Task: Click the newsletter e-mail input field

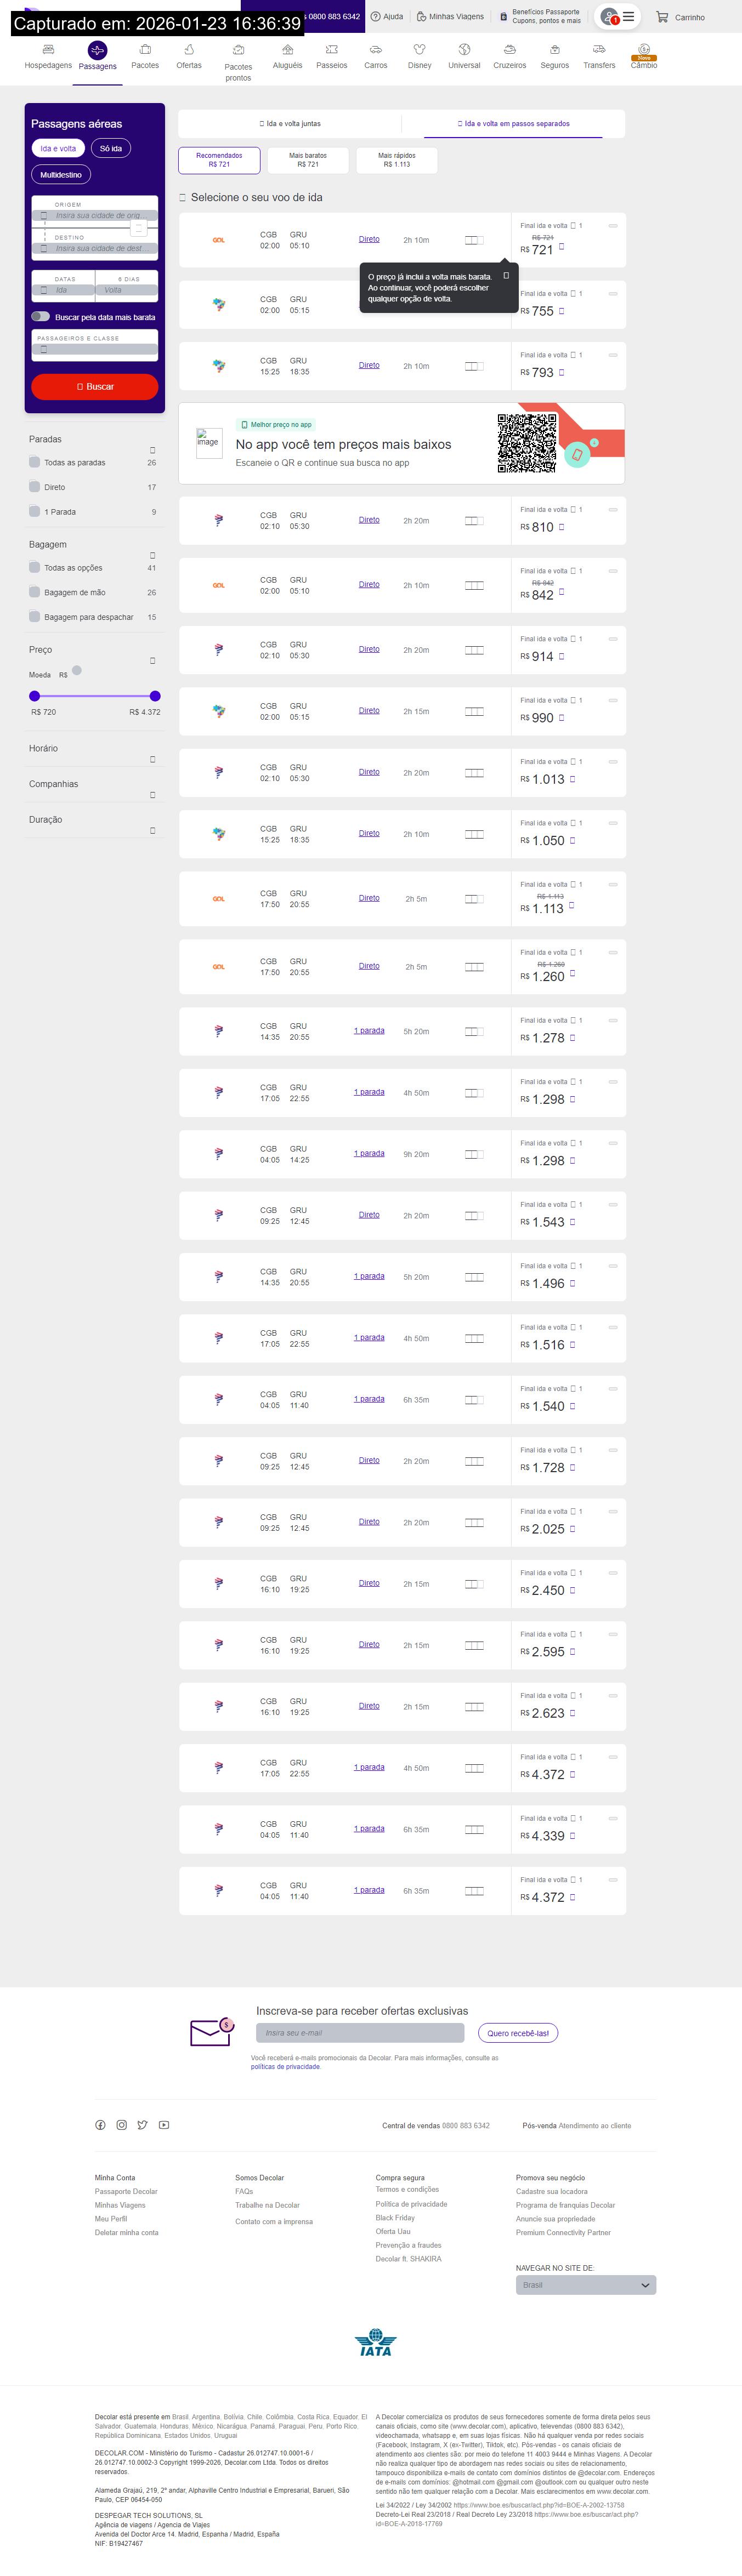Action: pyautogui.click(x=360, y=2033)
